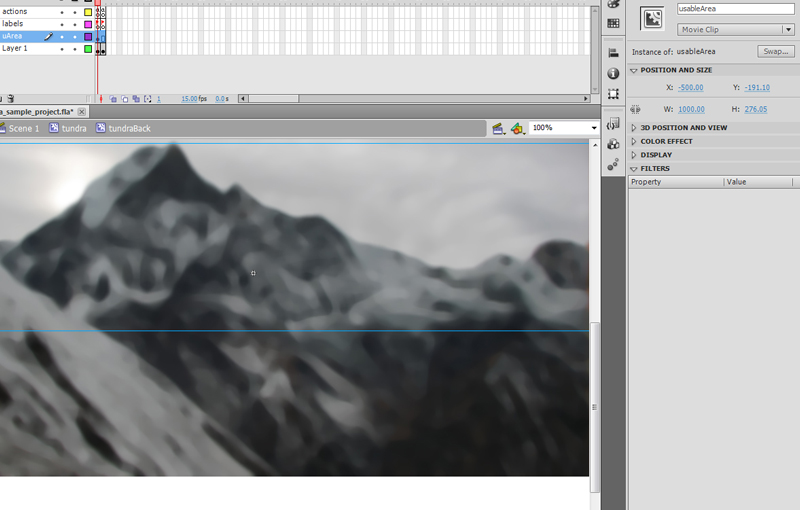Open the Swatches grid panel icon

point(613,23)
